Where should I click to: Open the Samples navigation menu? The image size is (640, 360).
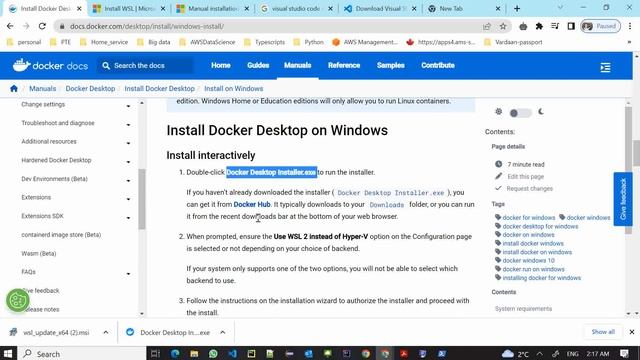[x=391, y=65]
